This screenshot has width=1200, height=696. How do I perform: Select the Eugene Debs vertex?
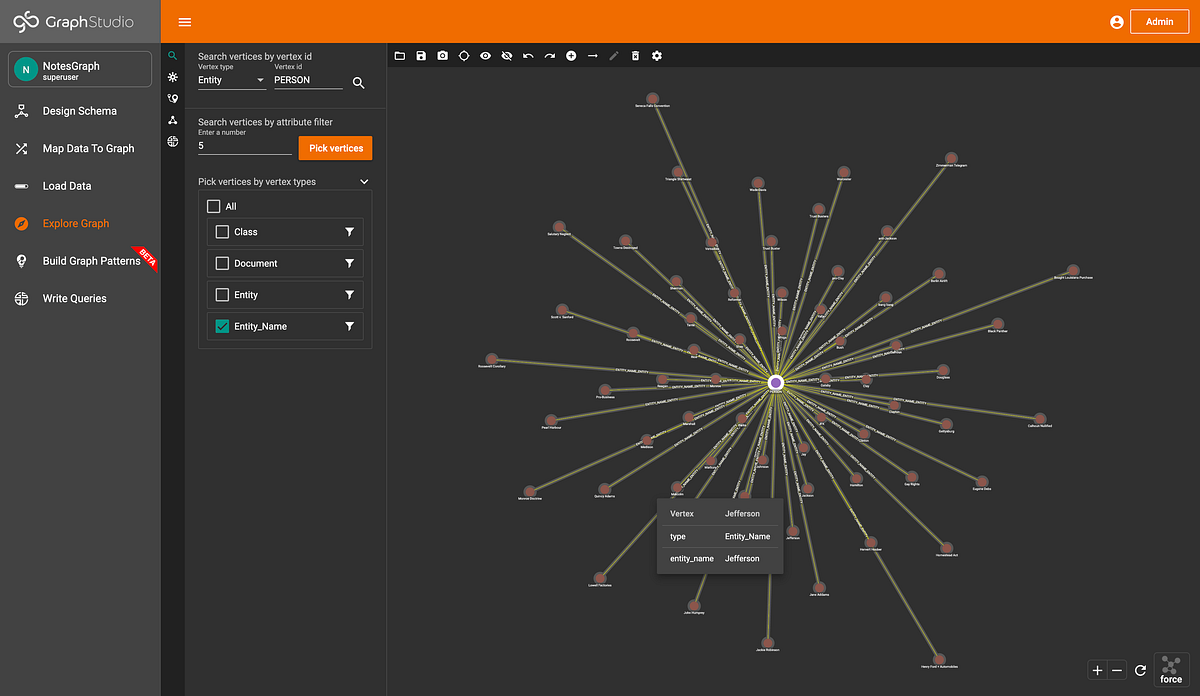(x=982, y=481)
